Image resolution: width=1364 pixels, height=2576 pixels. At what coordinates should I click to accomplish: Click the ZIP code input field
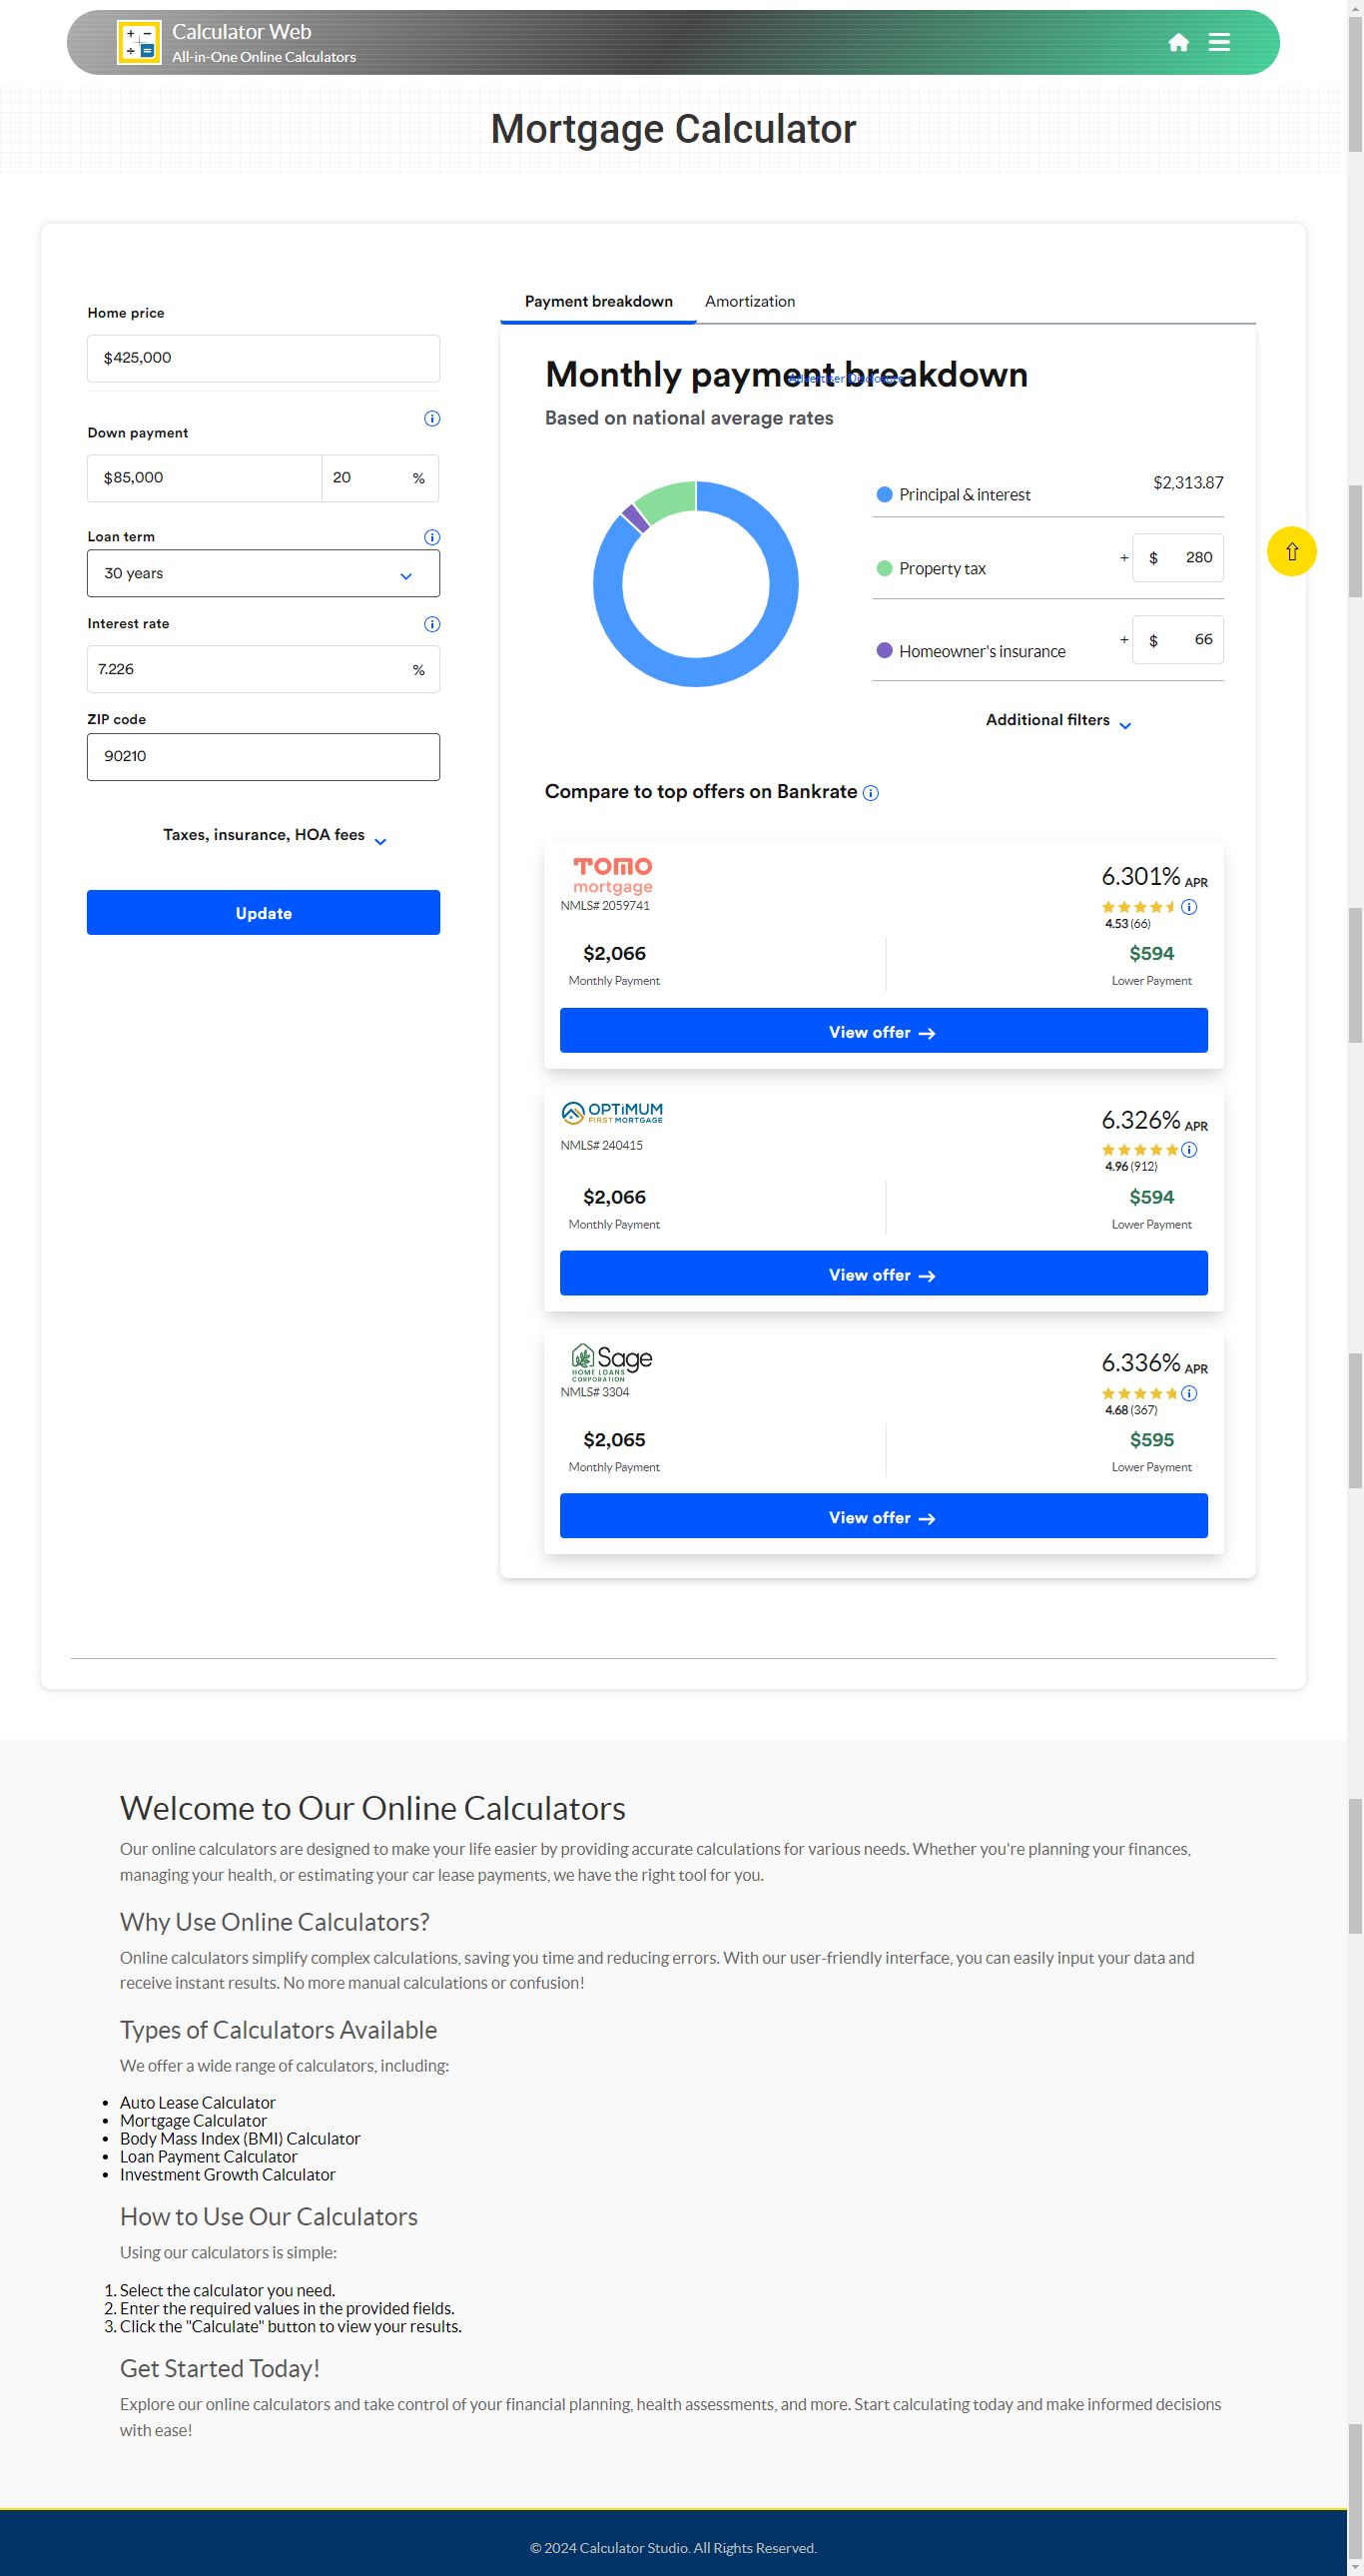(263, 757)
